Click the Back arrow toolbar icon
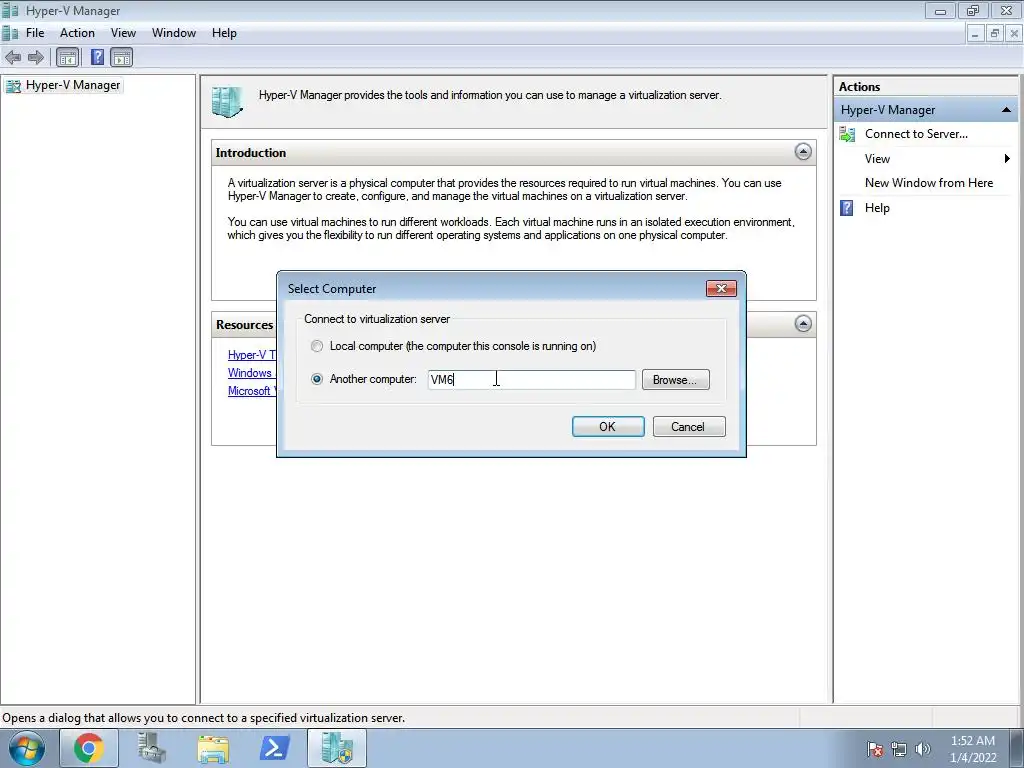 (13, 57)
